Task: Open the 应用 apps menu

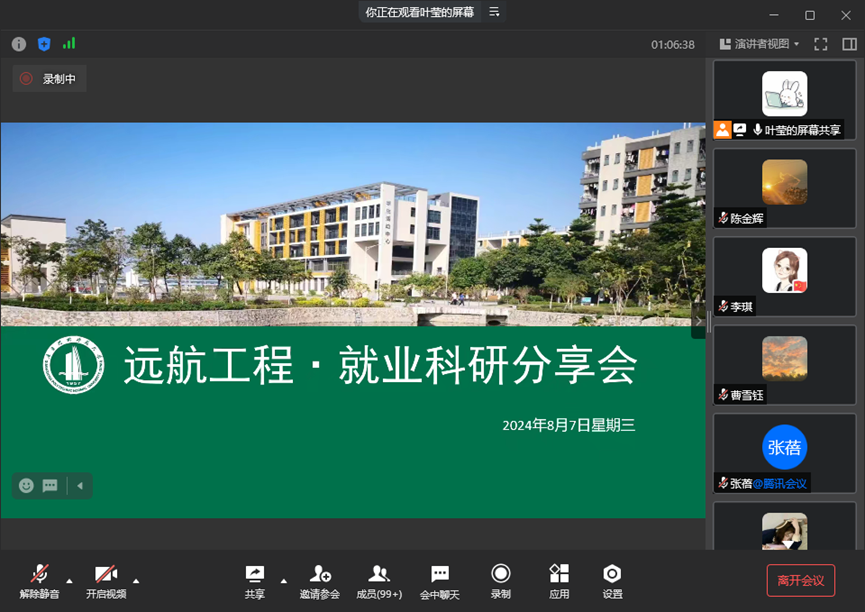Action: pyautogui.click(x=559, y=581)
